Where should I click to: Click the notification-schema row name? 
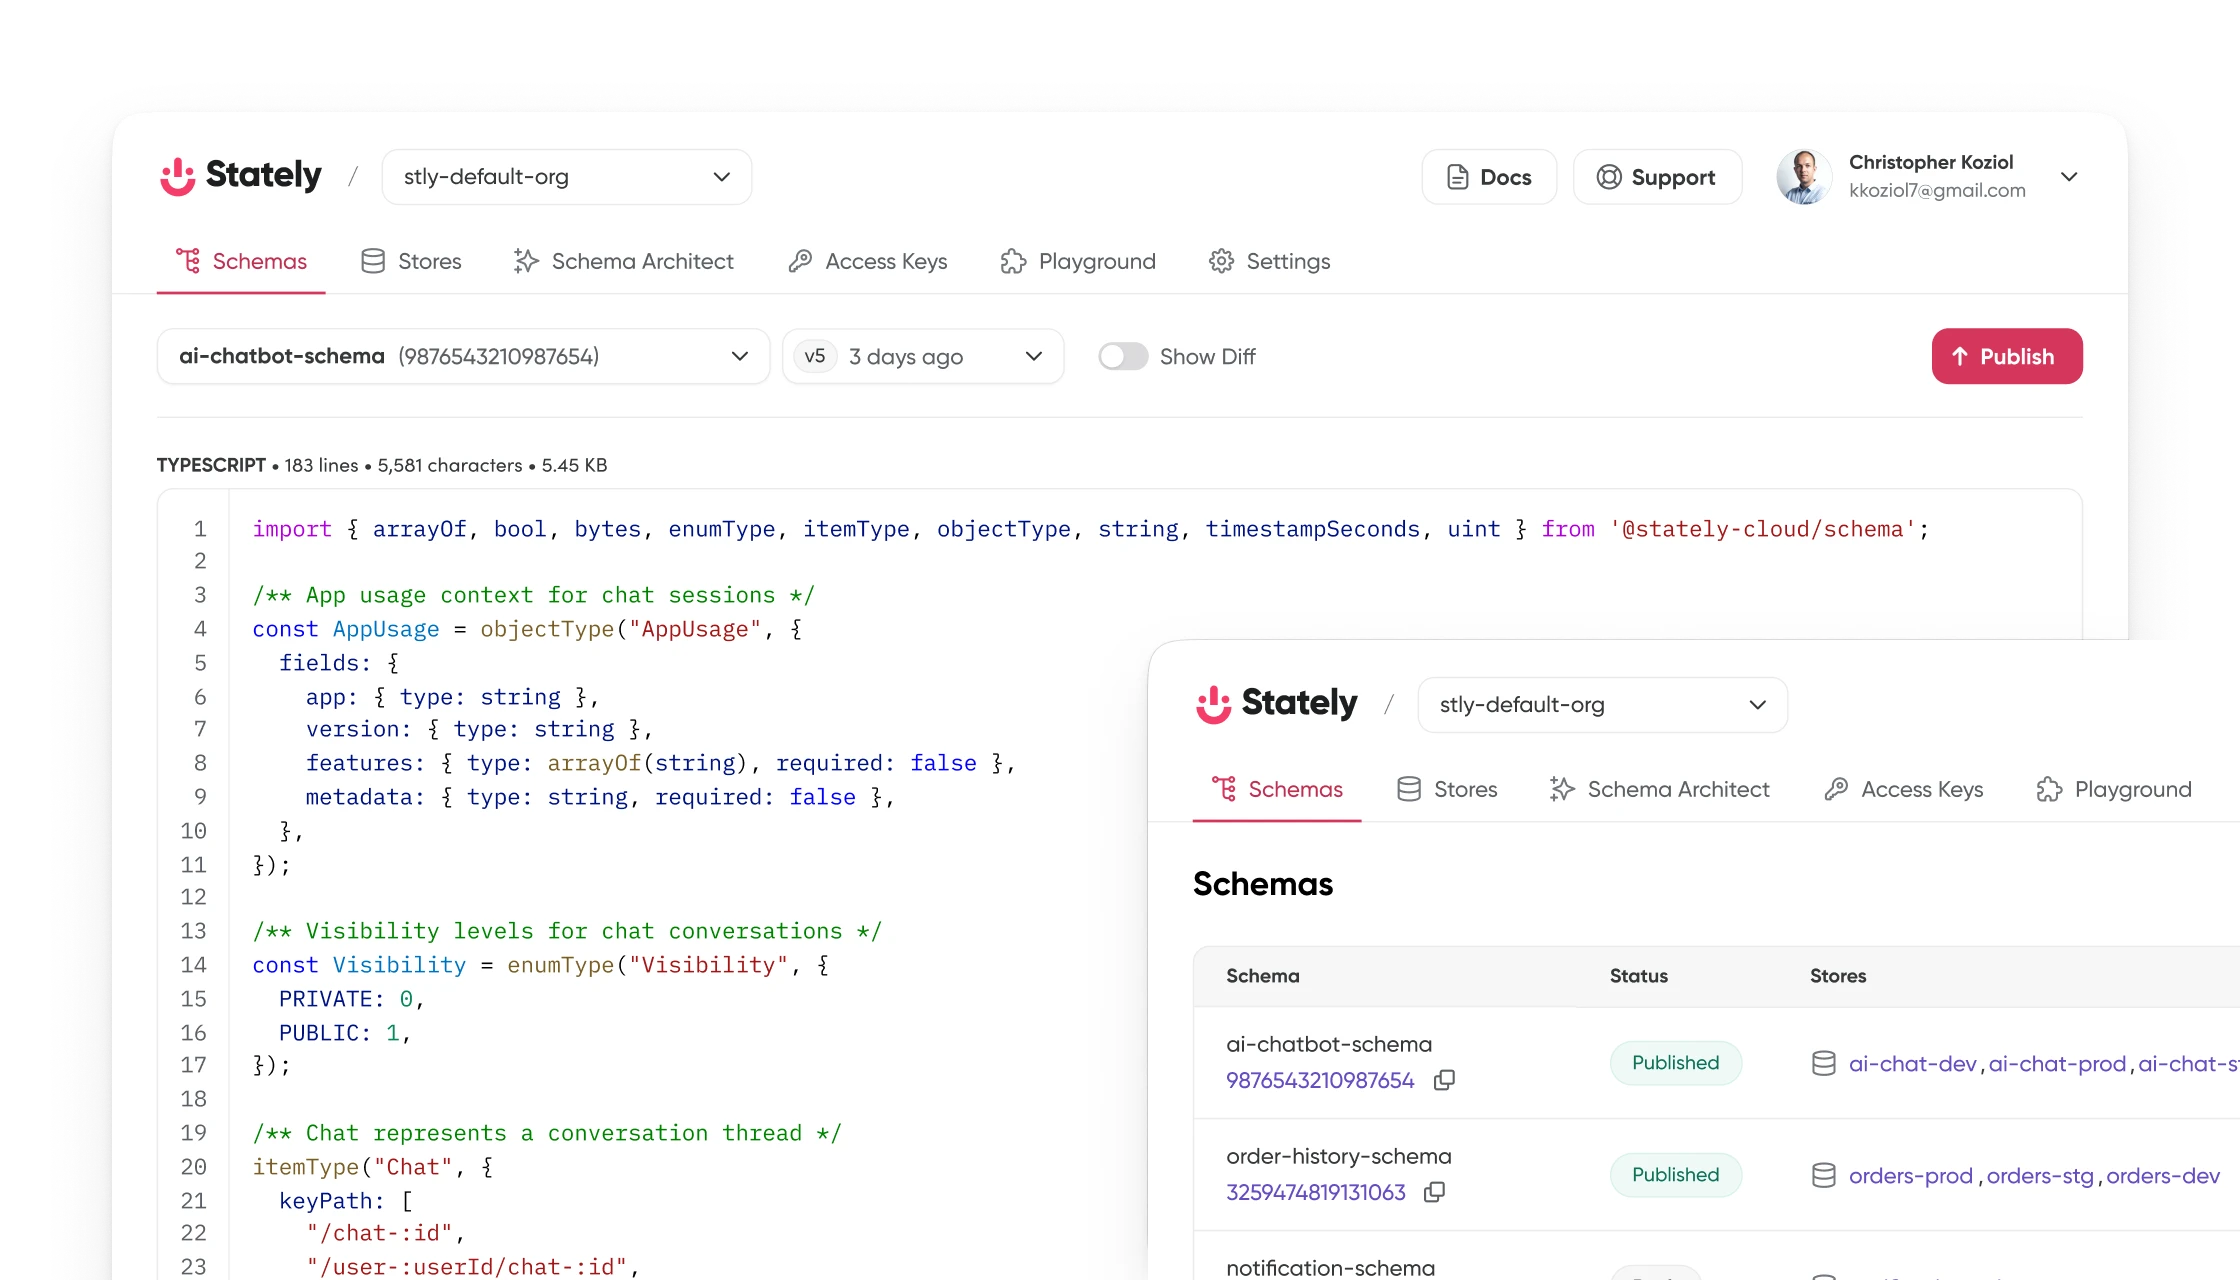[1331, 1267]
